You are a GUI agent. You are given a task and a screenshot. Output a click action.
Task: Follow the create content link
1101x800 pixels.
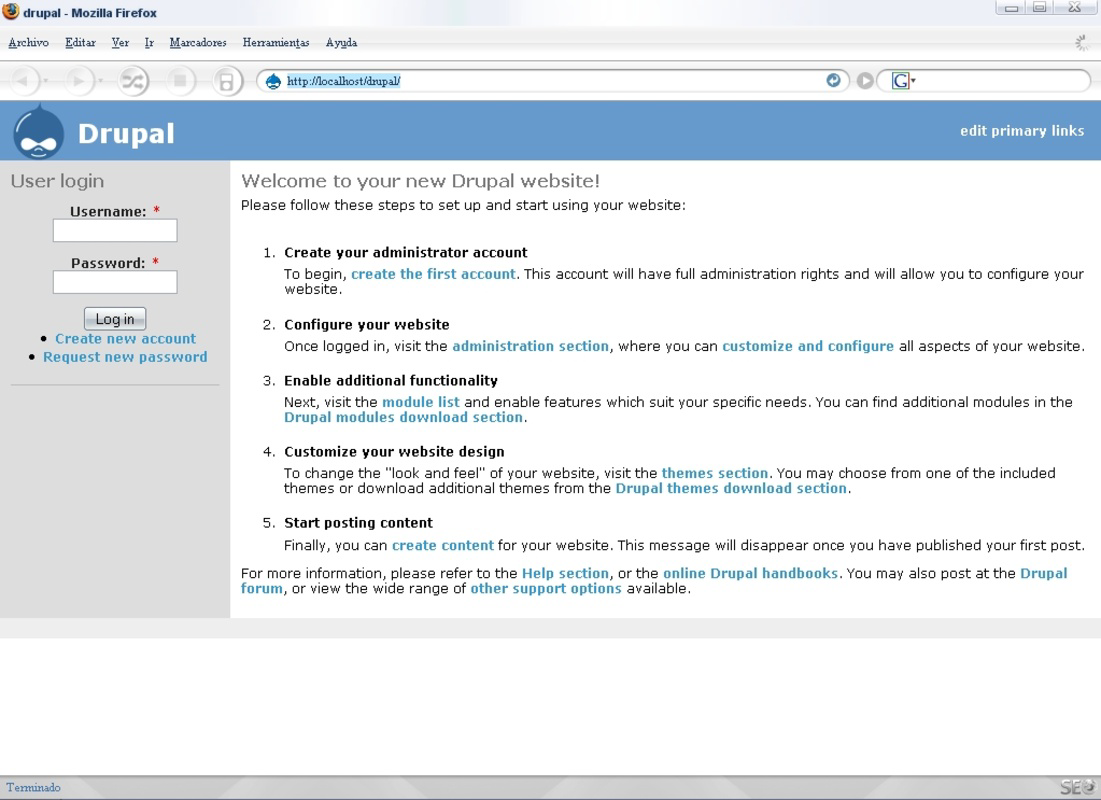click(x=443, y=545)
